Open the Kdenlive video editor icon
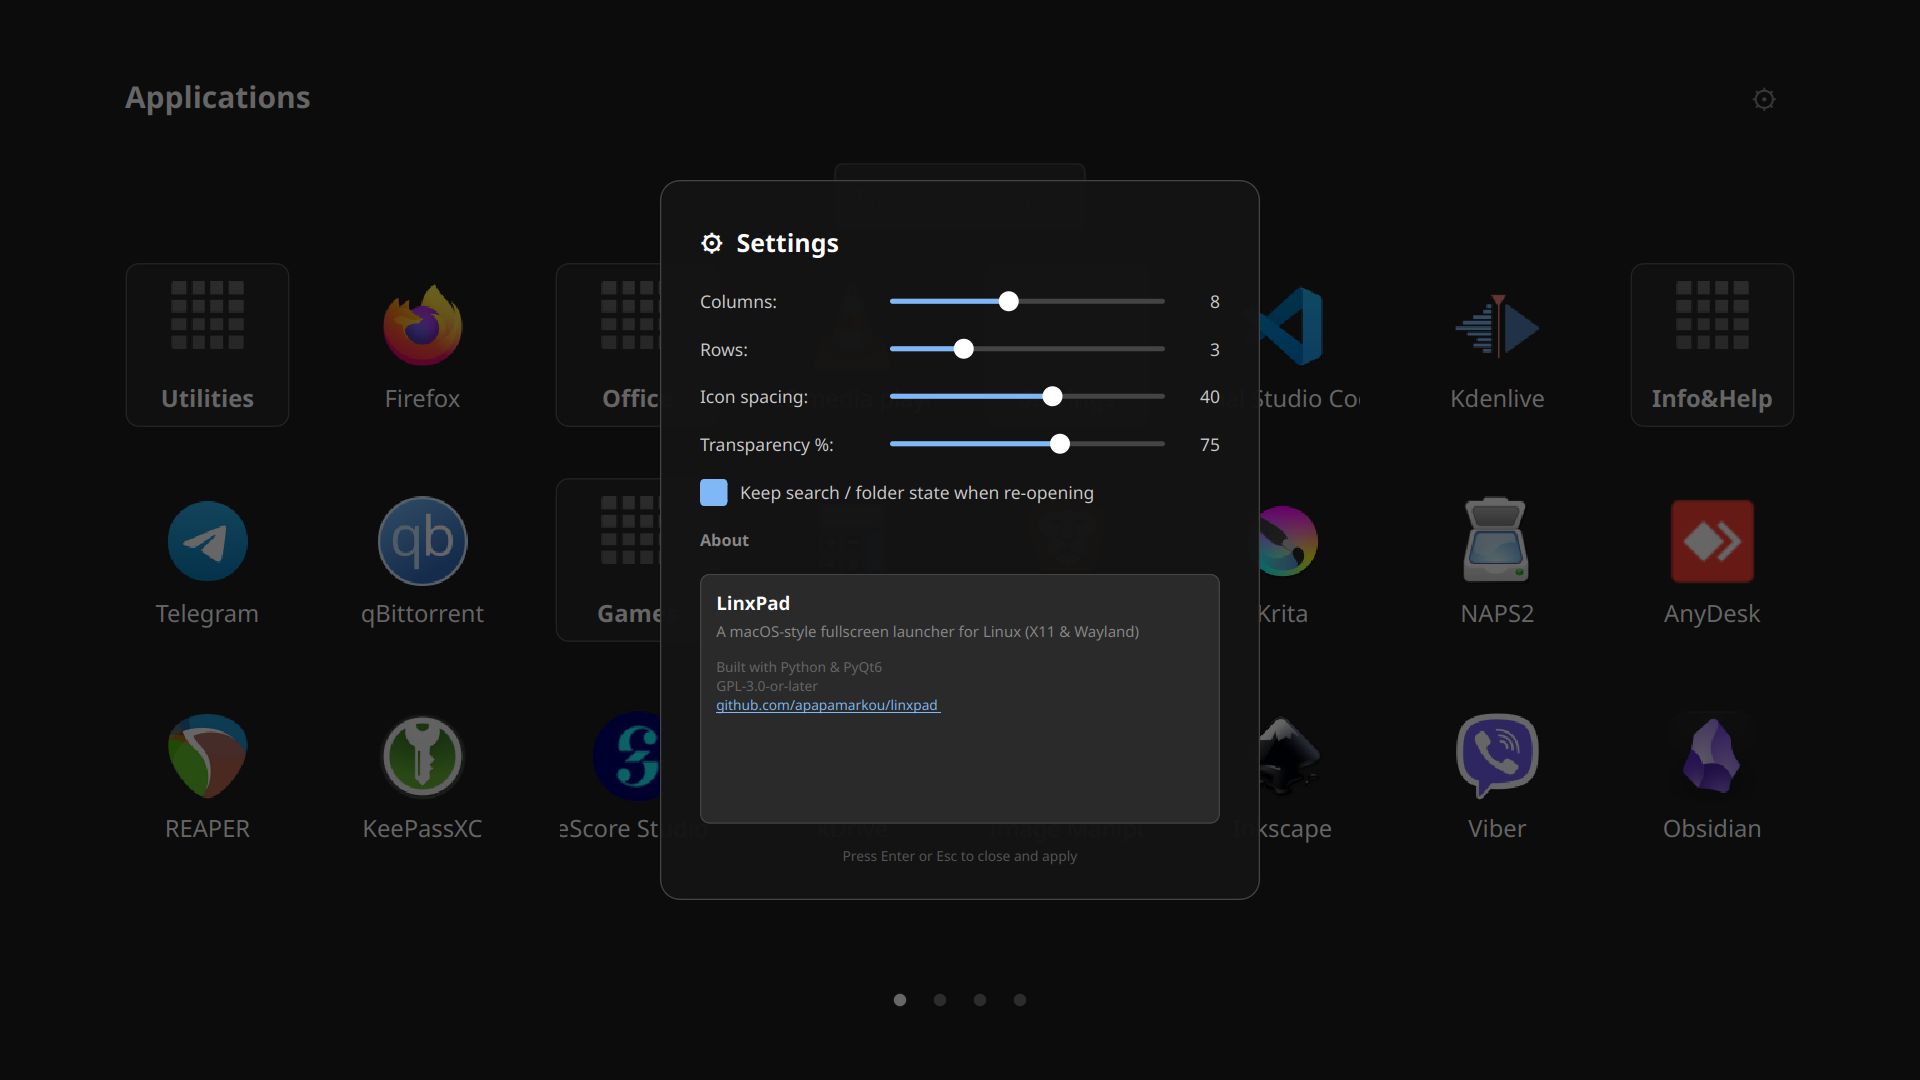This screenshot has width=1920, height=1080. [1496, 327]
